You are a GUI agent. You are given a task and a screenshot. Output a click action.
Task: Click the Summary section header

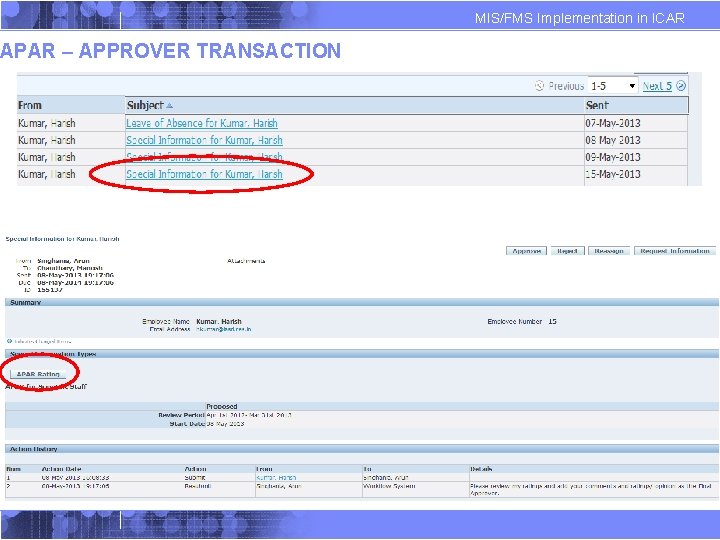coord(362,302)
